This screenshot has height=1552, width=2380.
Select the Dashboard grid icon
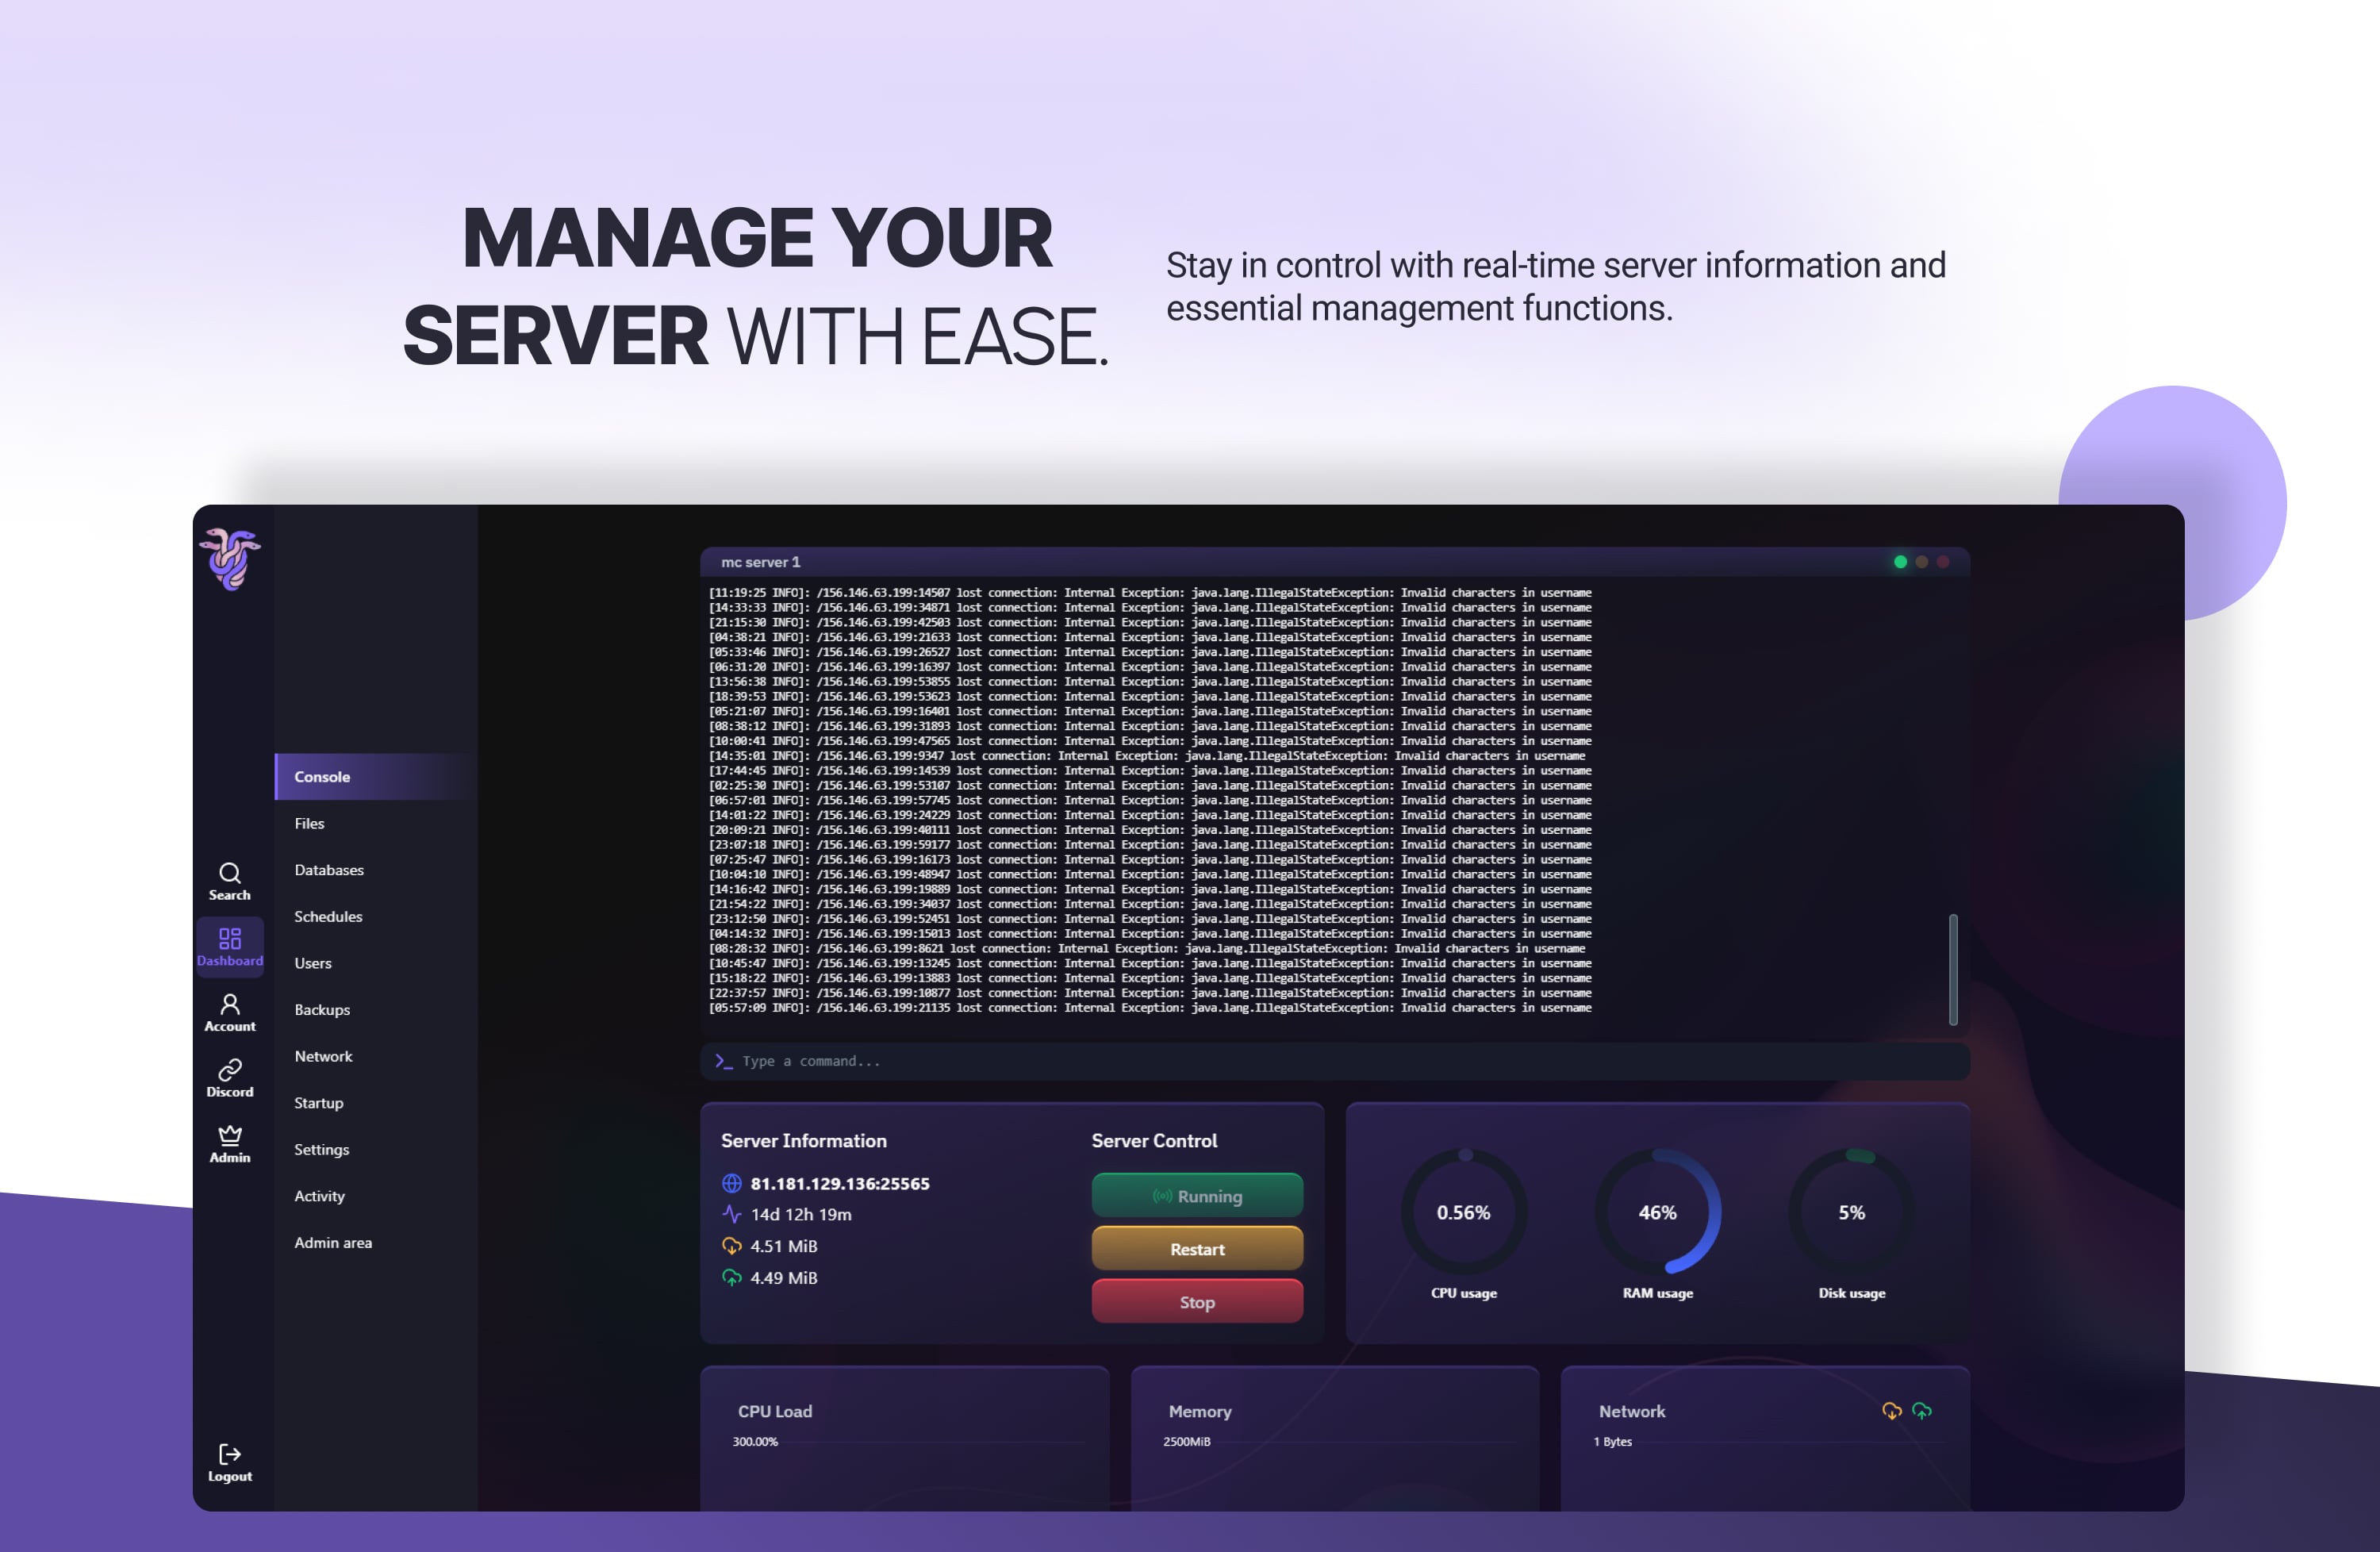pos(229,939)
